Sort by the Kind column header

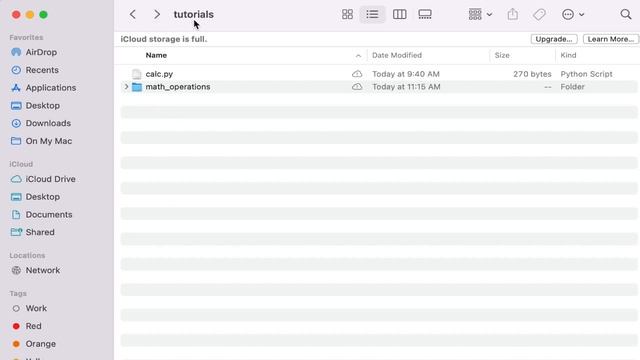tap(568, 55)
